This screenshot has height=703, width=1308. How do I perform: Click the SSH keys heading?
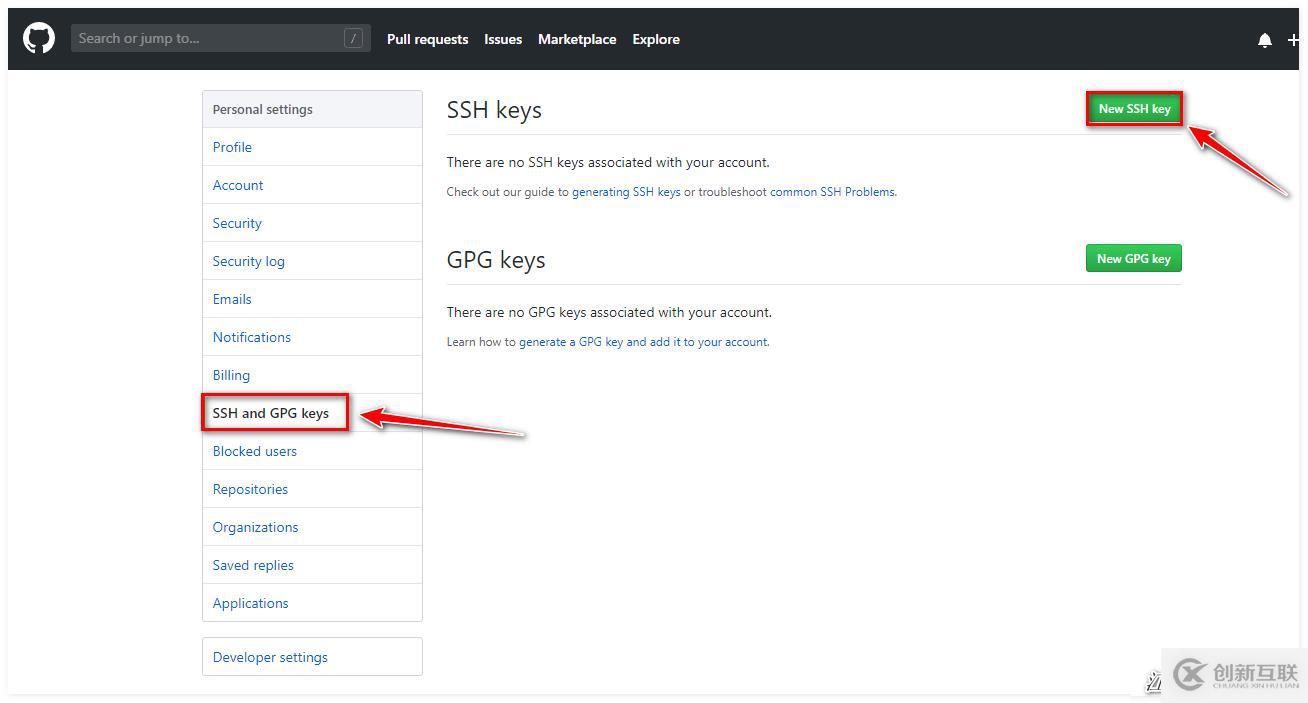pyautogui.click(x=494, y=110)
